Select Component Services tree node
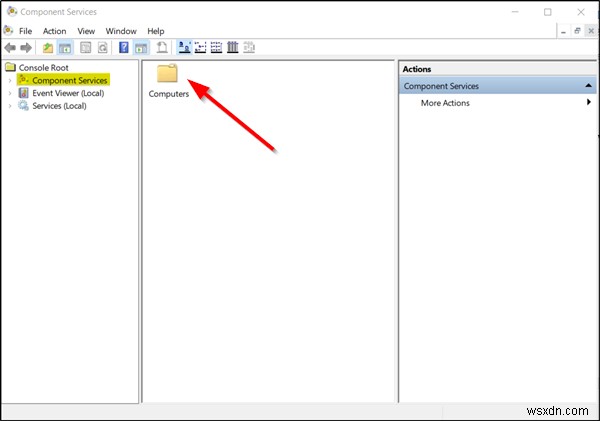Viewport: 600px width, 421px height. pyautogui.click(x=69, y=80)
